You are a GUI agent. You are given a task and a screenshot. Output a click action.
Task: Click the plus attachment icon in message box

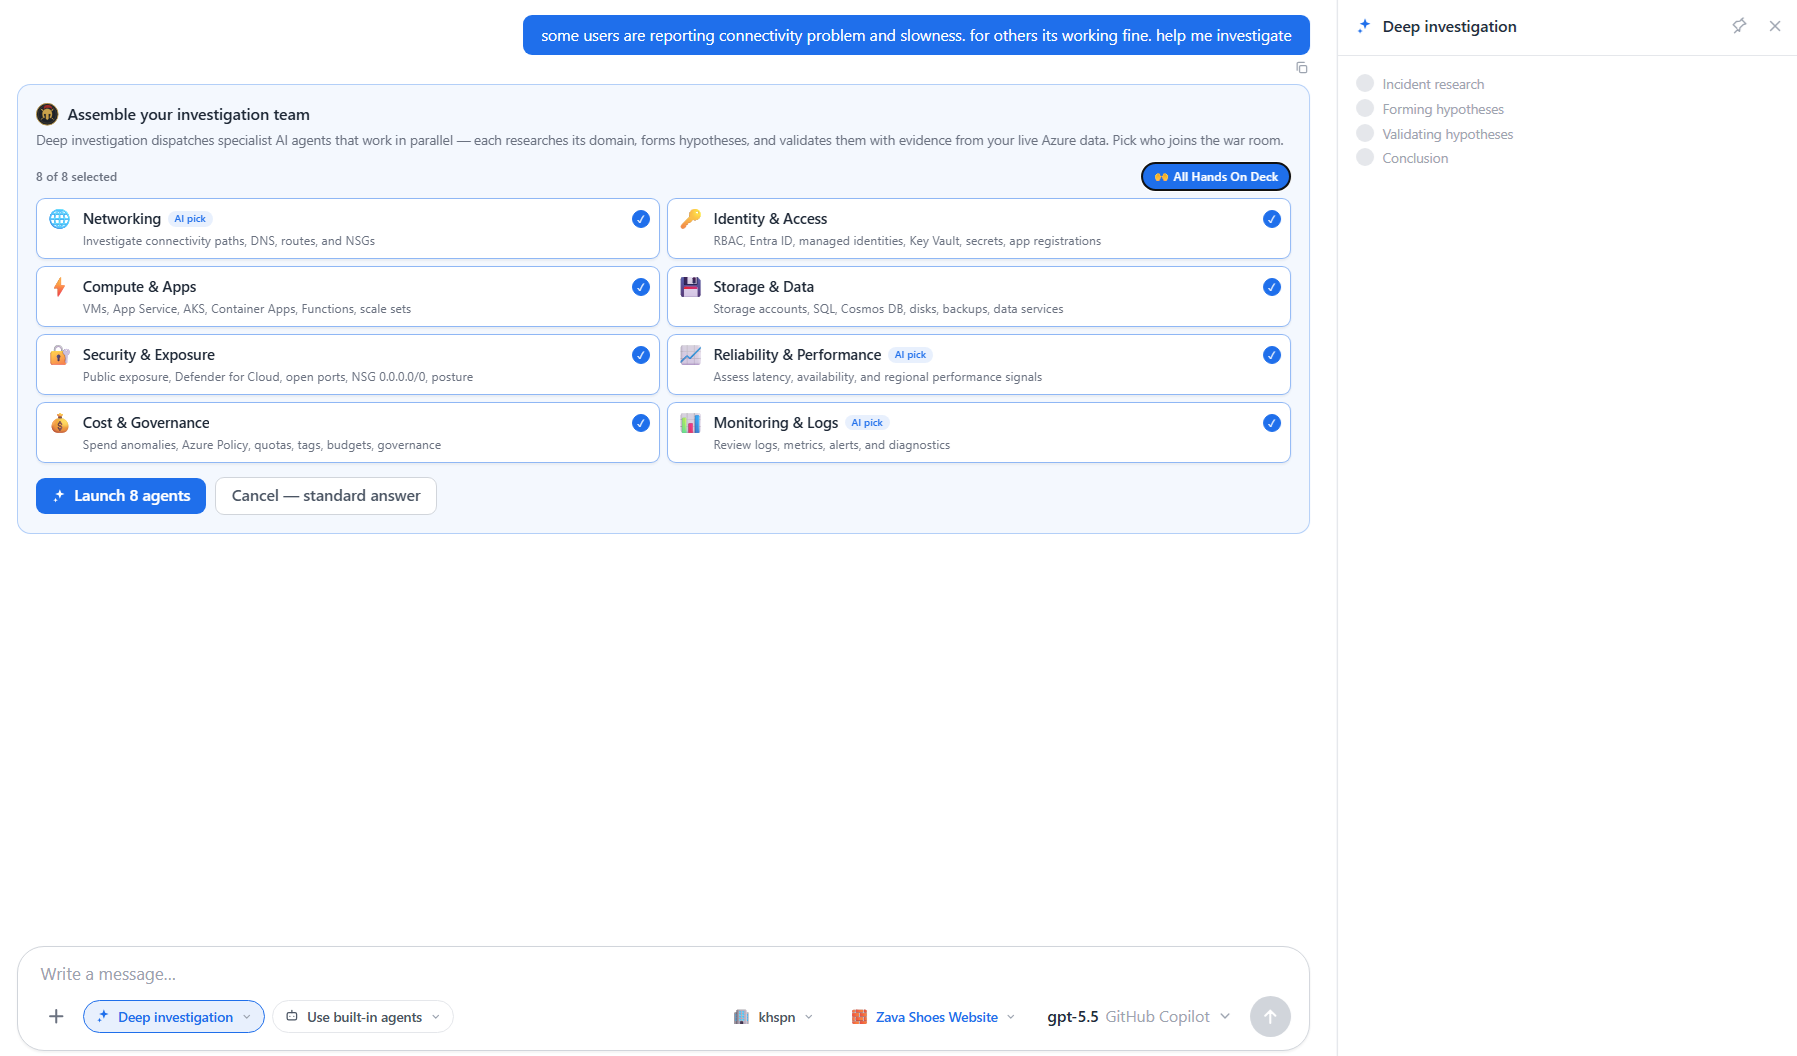point(56,1017)
